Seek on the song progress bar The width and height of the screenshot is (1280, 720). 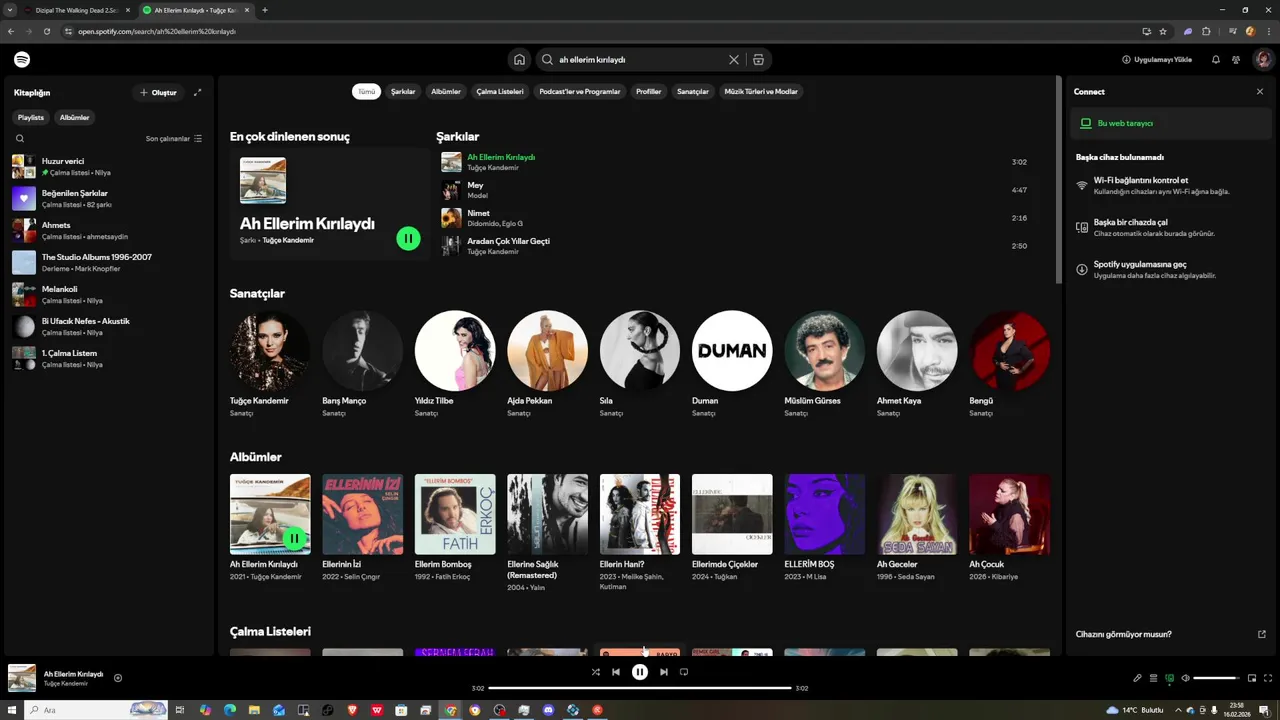pyautogui.click(x=640, y=688)
